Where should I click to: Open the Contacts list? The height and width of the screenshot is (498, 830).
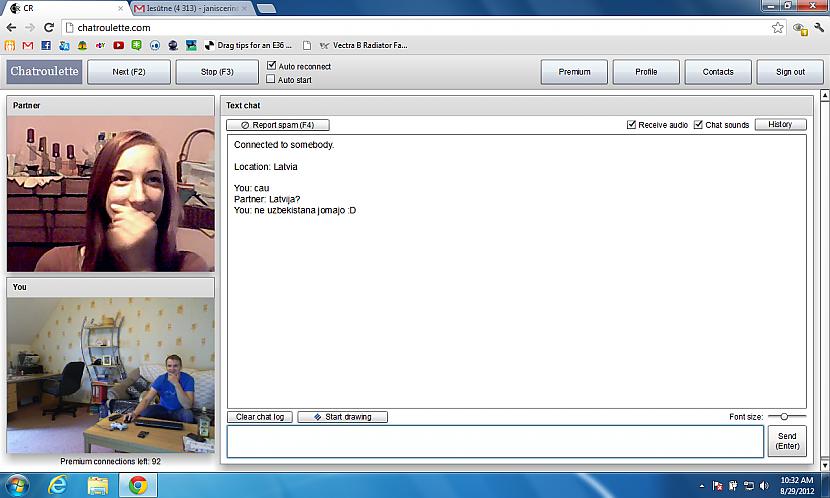click(x=718, y=72)
